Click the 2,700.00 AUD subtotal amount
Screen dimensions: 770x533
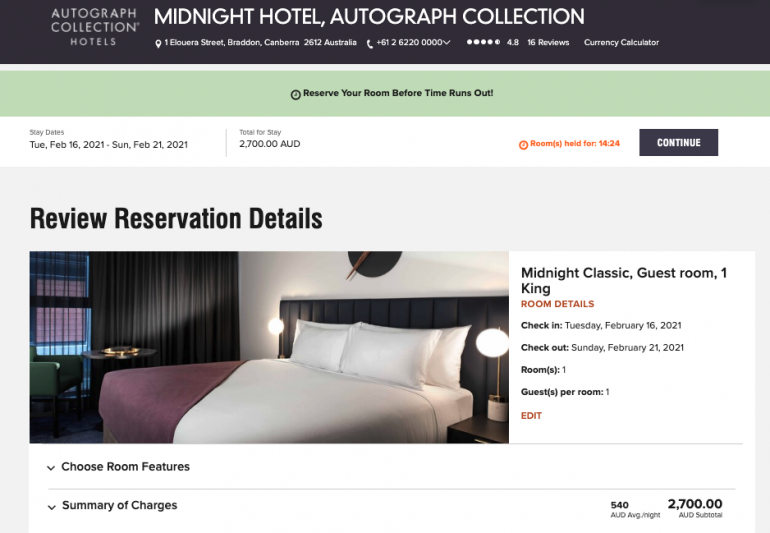pos(695,504)
